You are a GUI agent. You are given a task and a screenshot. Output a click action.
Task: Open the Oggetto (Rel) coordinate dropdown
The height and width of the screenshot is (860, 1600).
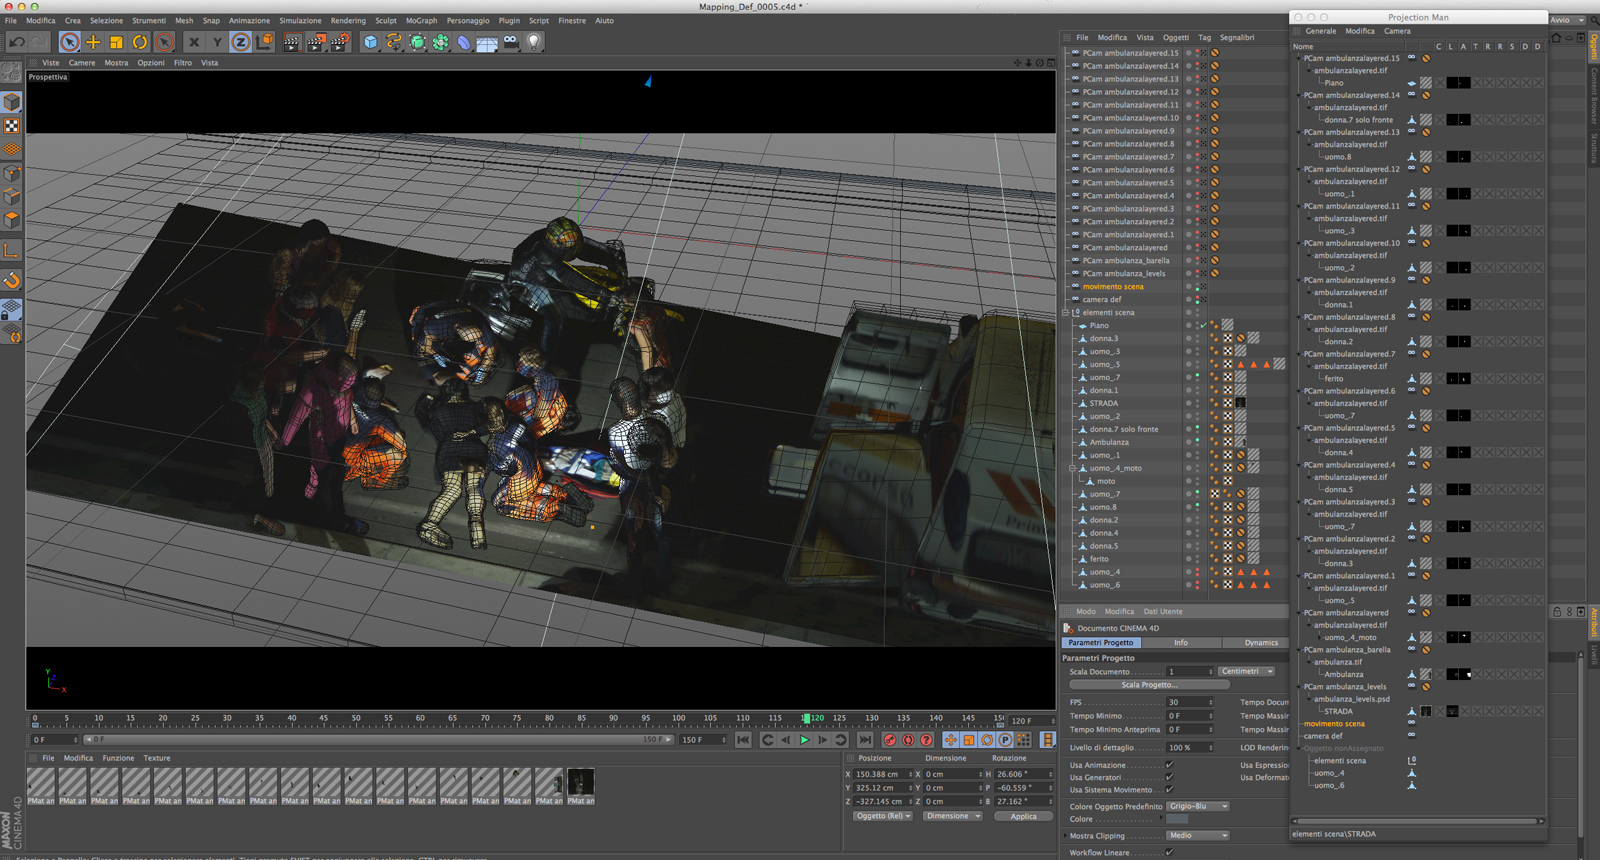(881, 816)
